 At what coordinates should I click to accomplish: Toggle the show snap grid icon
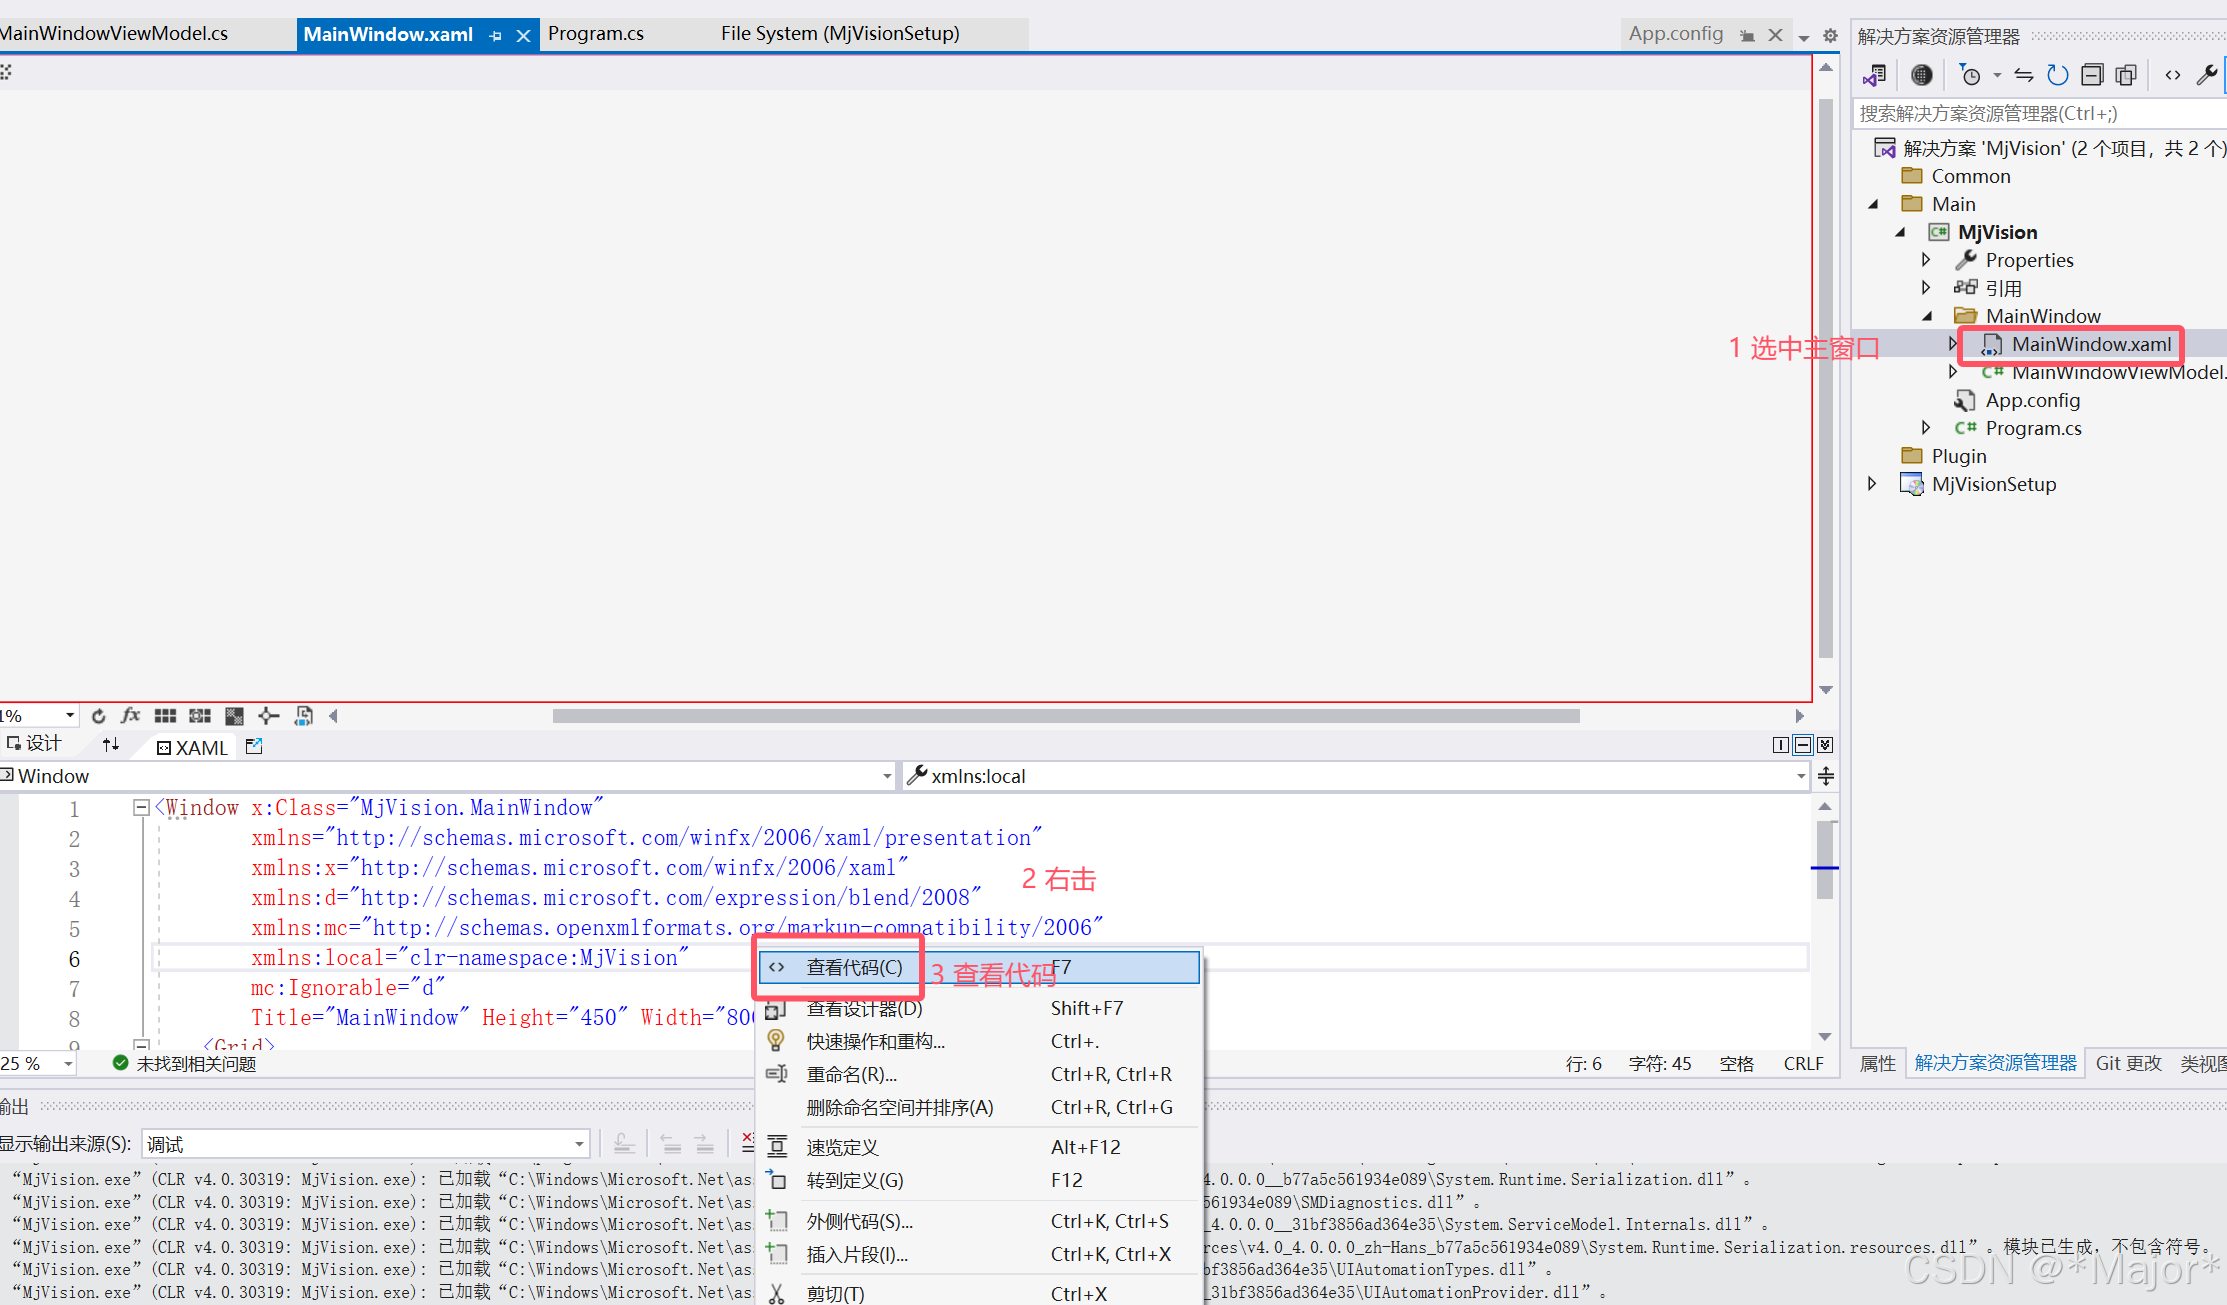(166, 715)
